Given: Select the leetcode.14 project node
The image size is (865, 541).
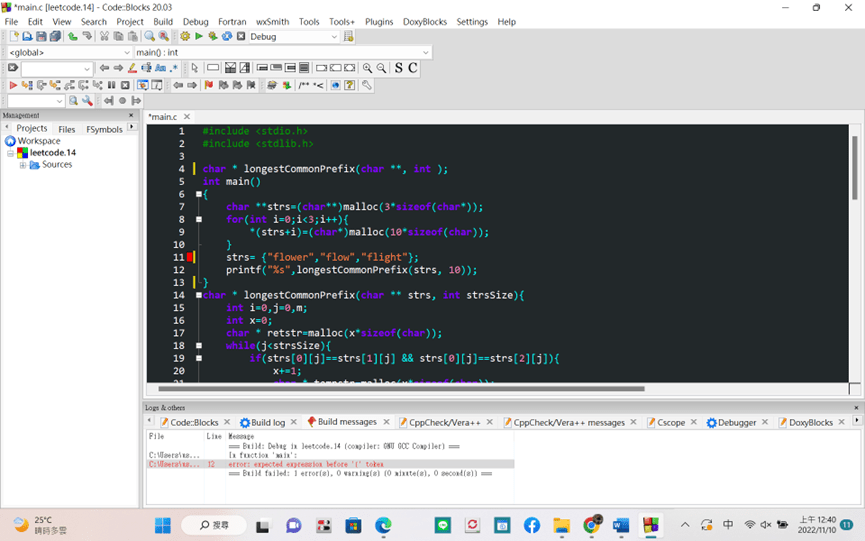Looking at the screenshot, I should click(52, 153).
